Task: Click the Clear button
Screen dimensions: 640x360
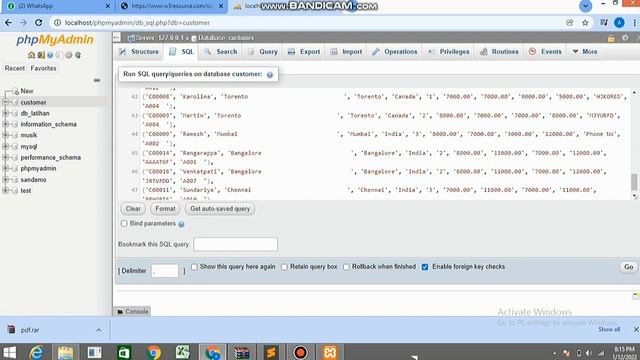Action: [x=133, y=209]
